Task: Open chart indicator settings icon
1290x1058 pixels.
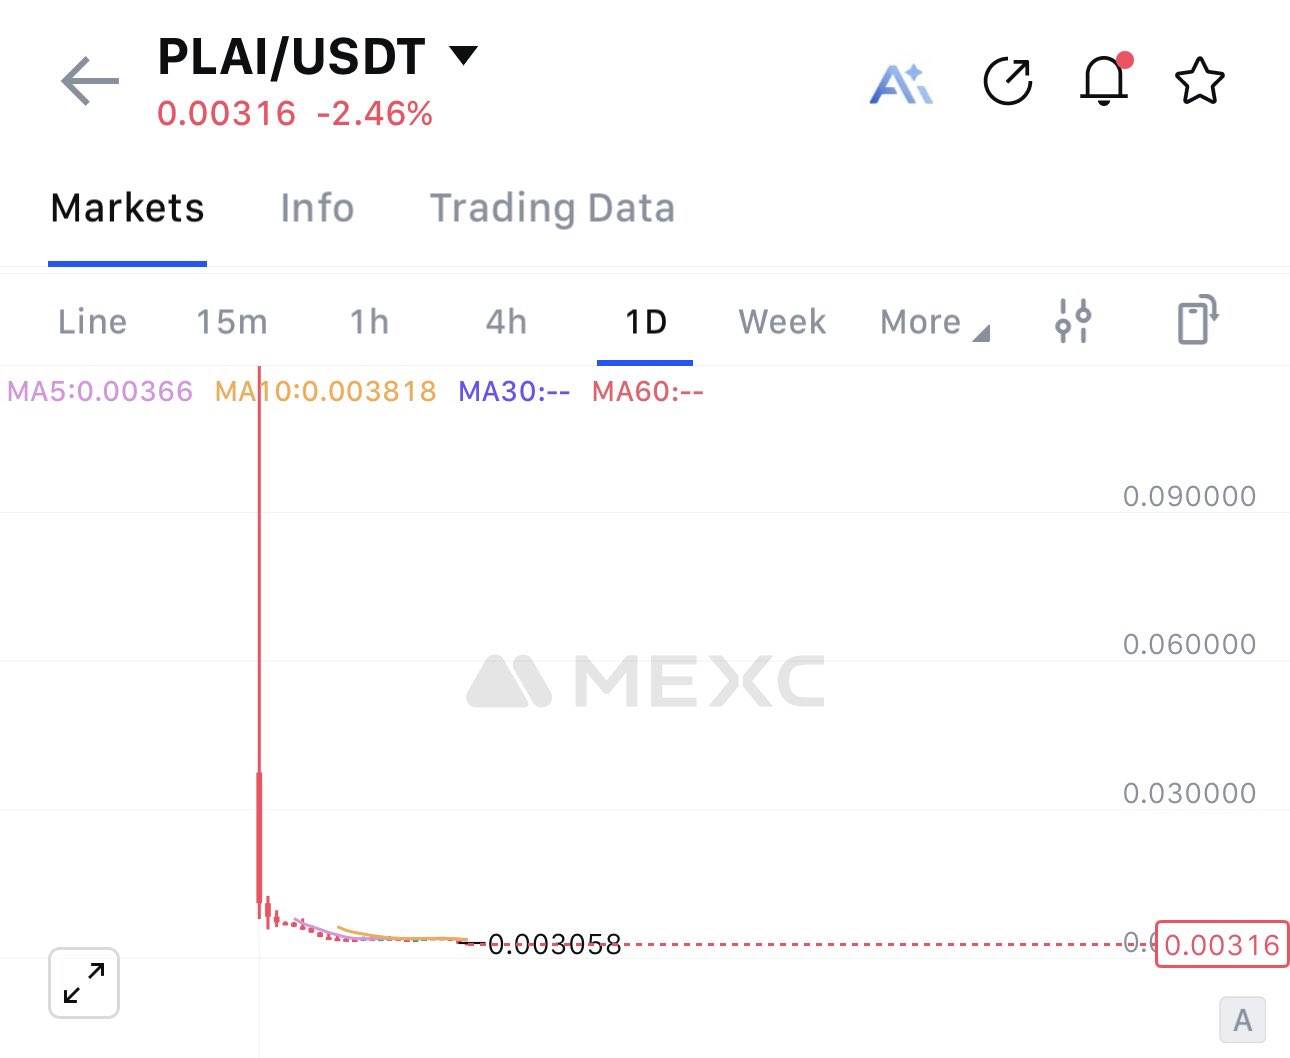Action: (1073, 321)
